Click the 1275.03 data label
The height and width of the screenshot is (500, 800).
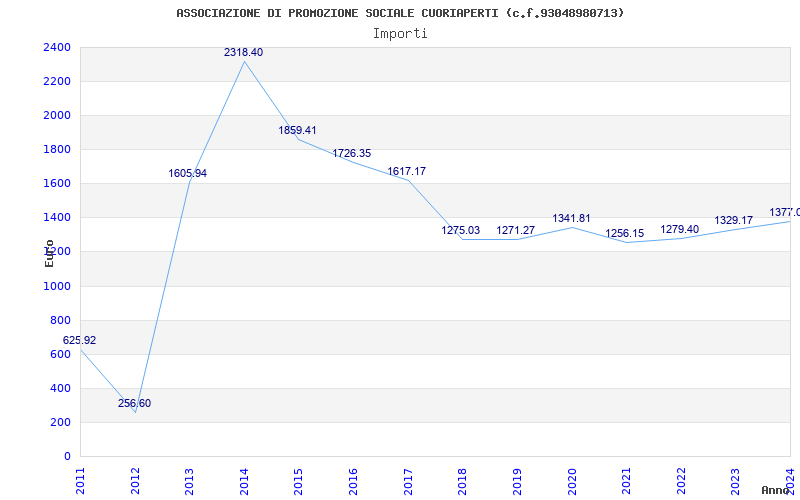point(461,230)
